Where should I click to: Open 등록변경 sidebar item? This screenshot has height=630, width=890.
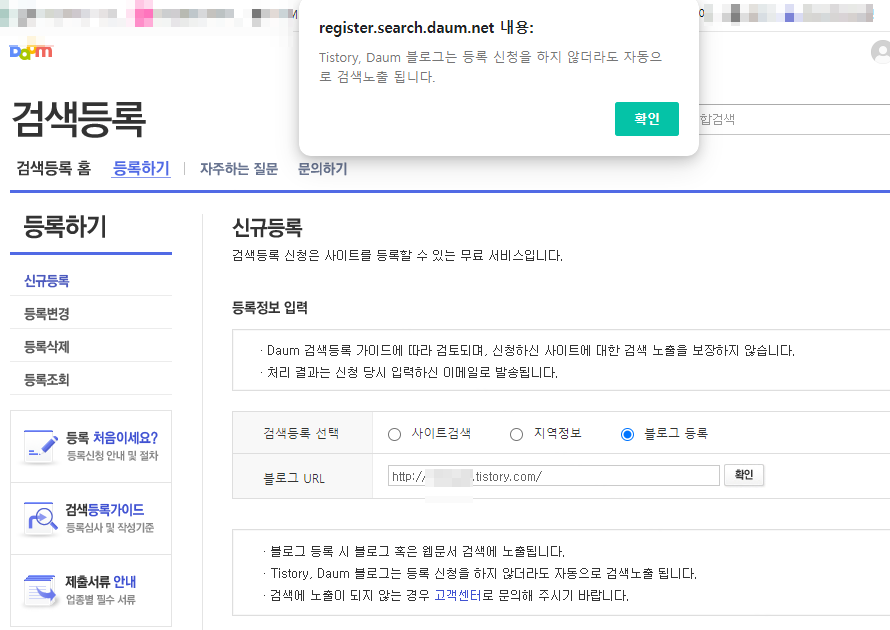coord(47,313)
